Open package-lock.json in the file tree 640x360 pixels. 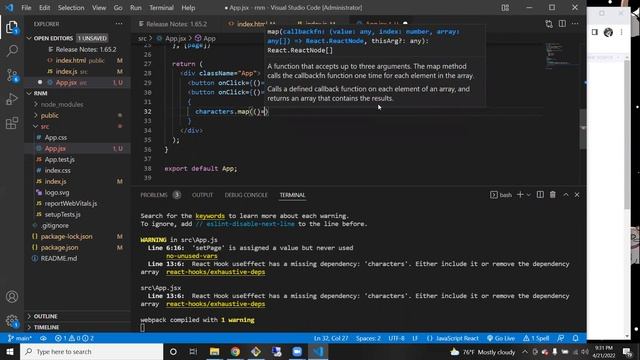(67, 236)
